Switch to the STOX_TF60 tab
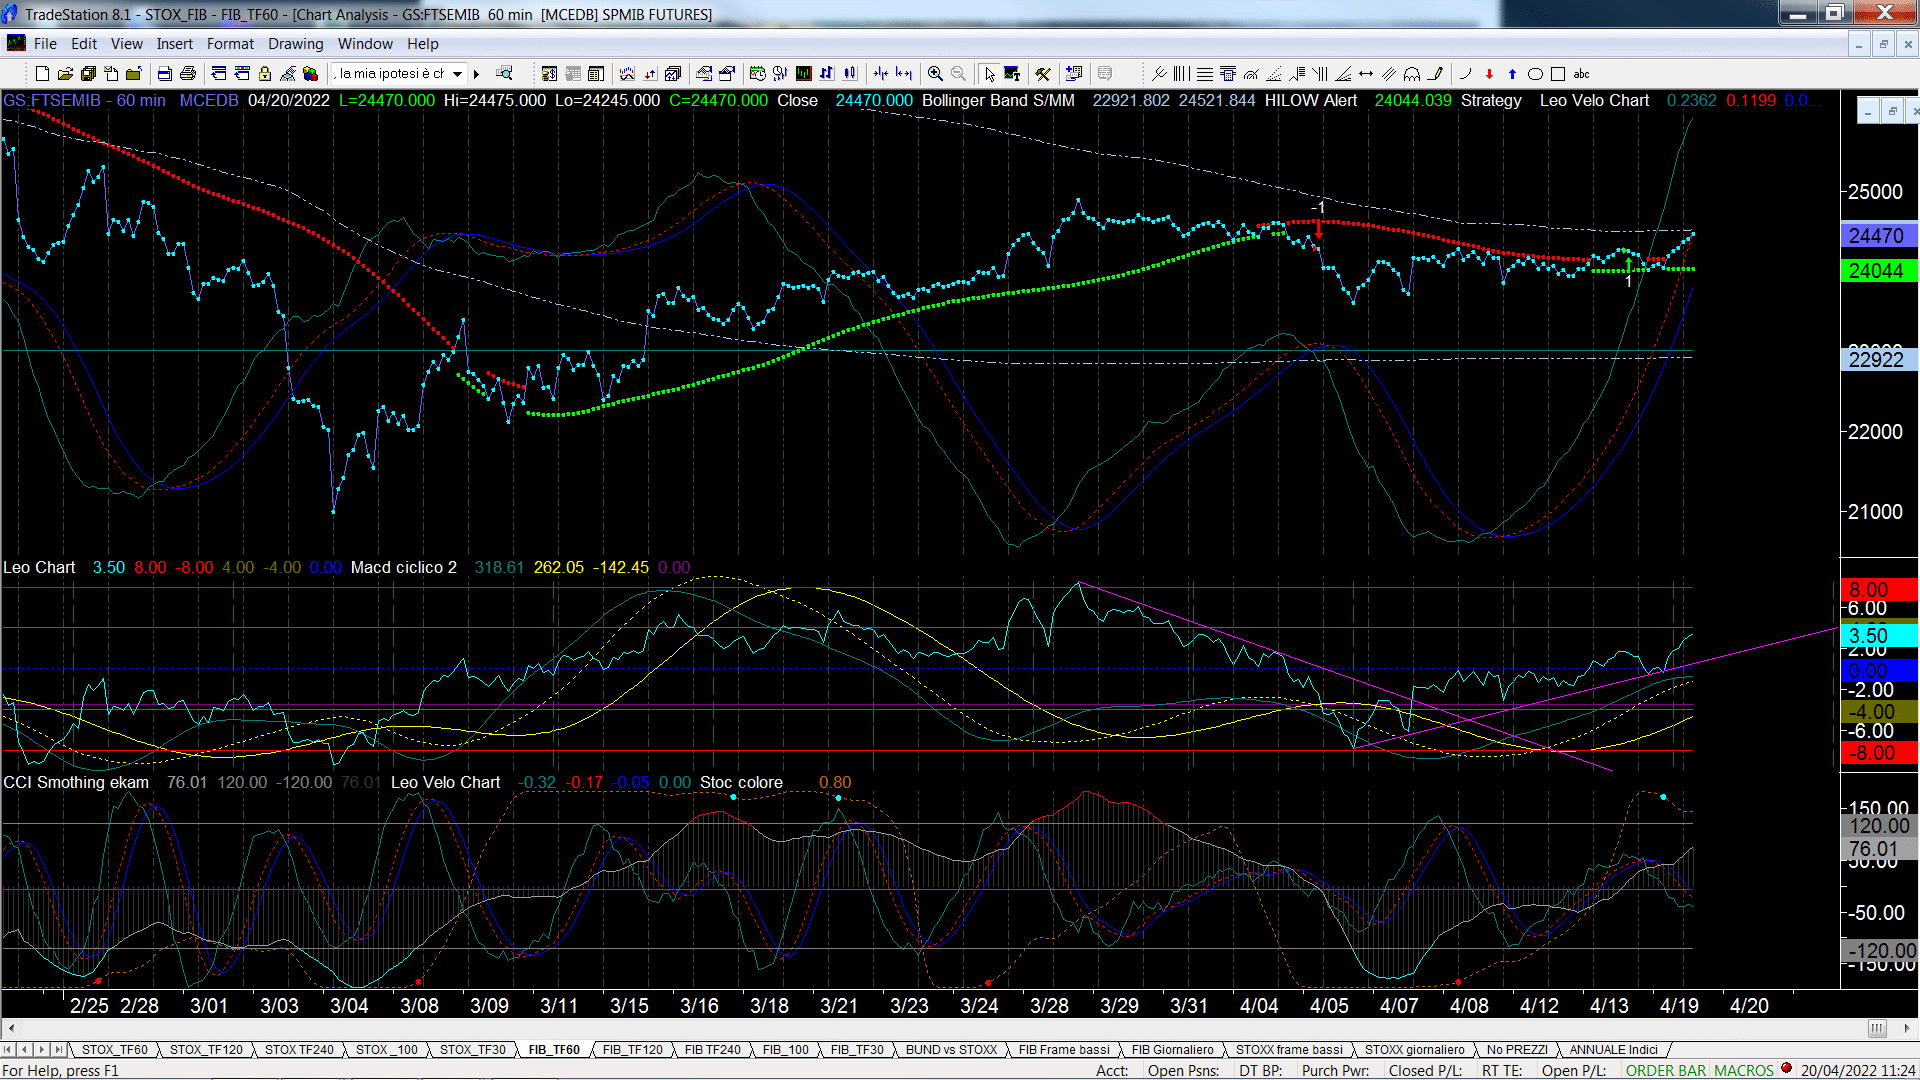1920x1080 pixels. 114,1050
